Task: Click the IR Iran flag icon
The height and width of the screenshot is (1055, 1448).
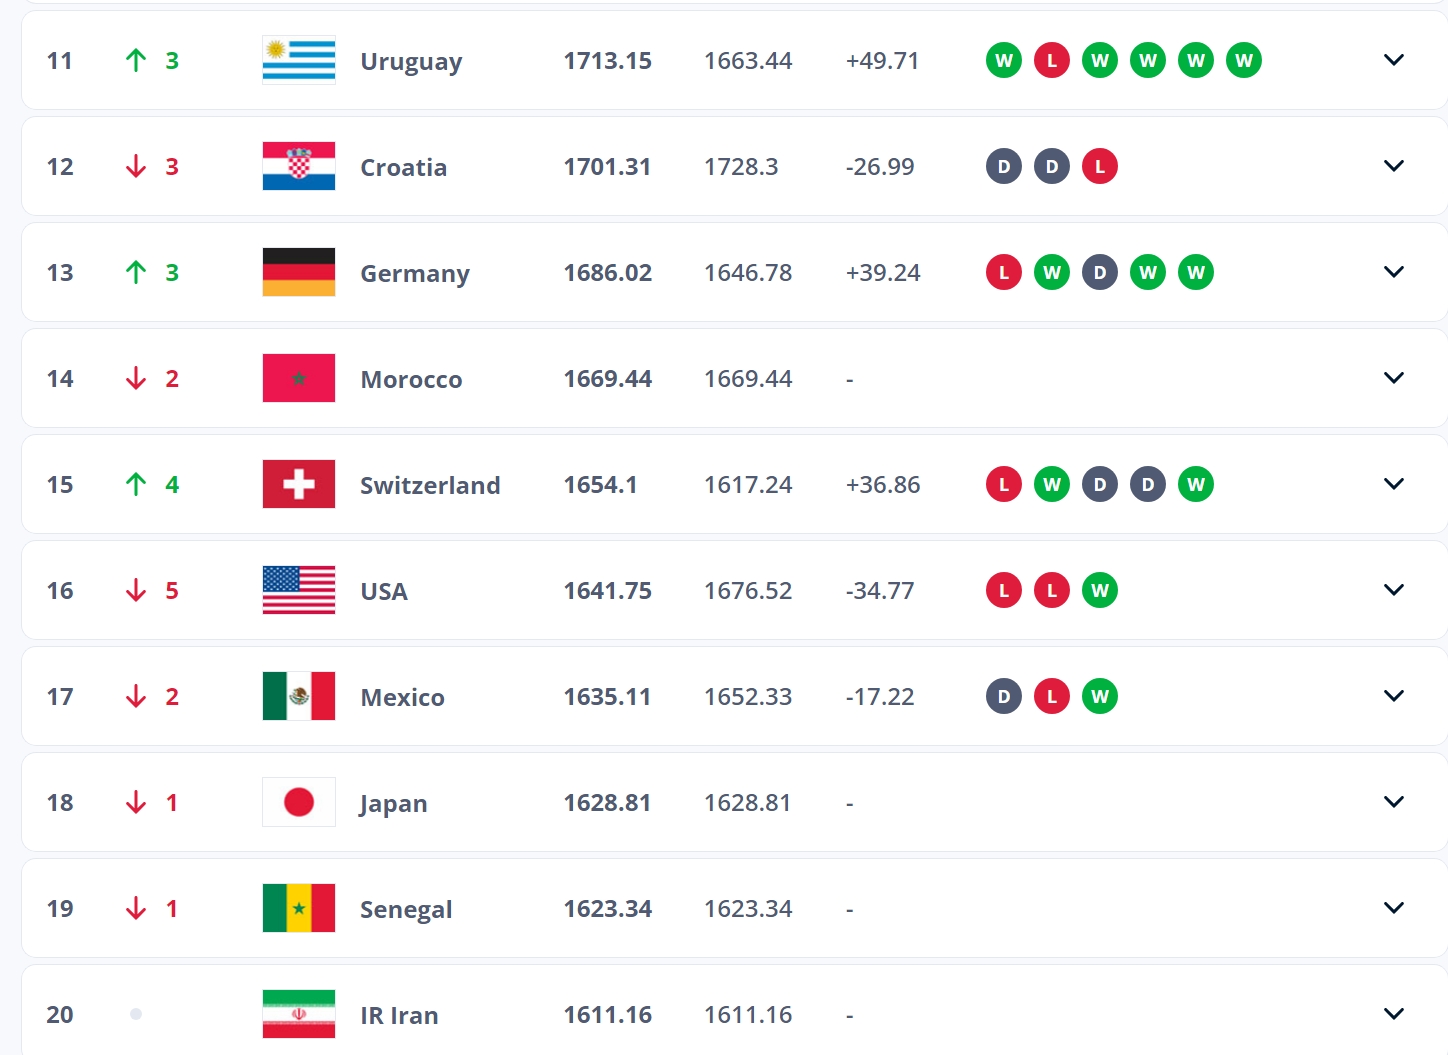Action: (298, 1015)
